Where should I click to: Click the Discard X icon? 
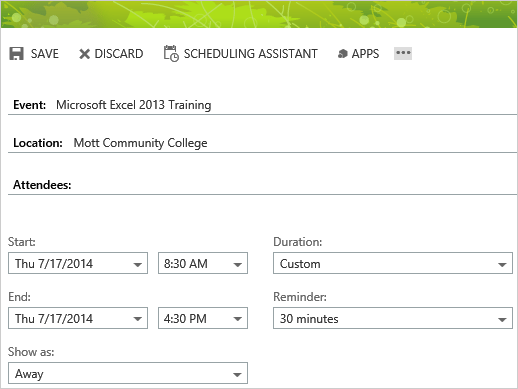[x=84, y=54]
